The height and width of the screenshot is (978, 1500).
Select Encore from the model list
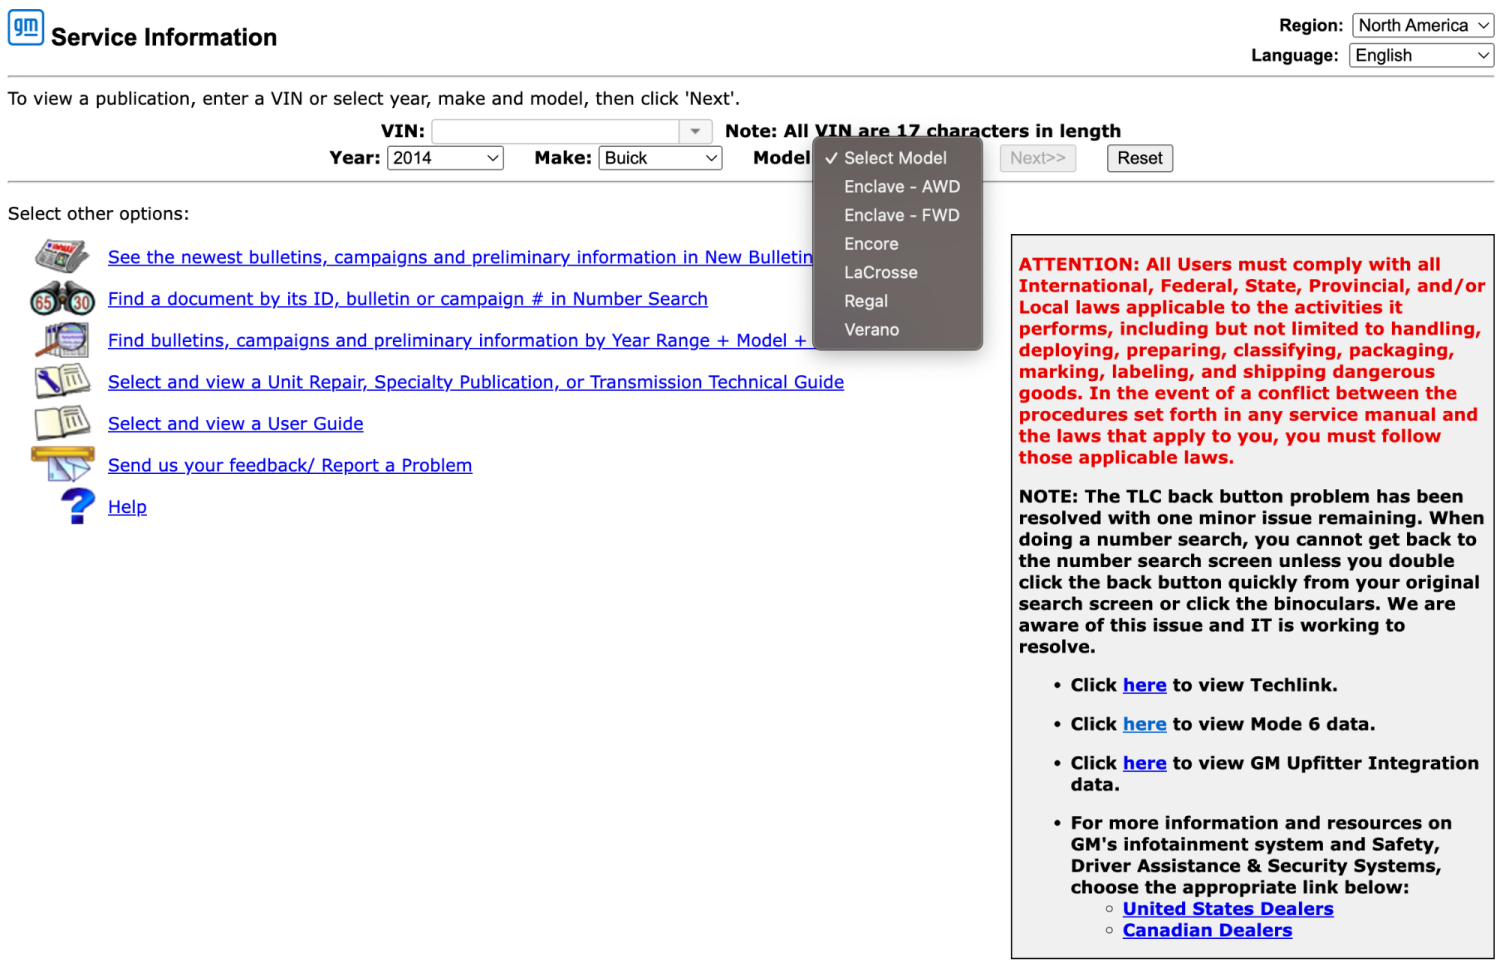click(x=897, y=244)
